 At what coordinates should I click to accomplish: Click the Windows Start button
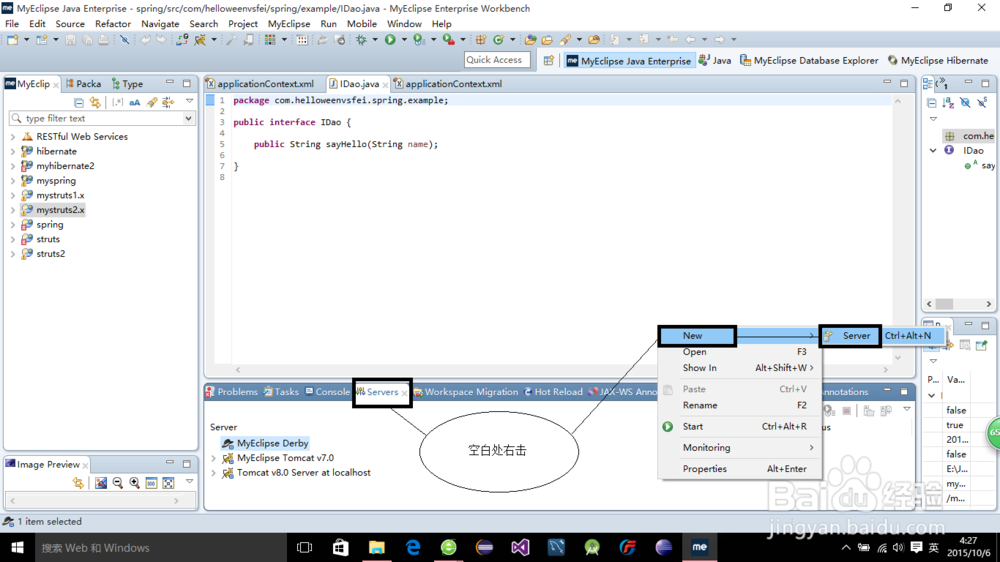coord(17,547)
